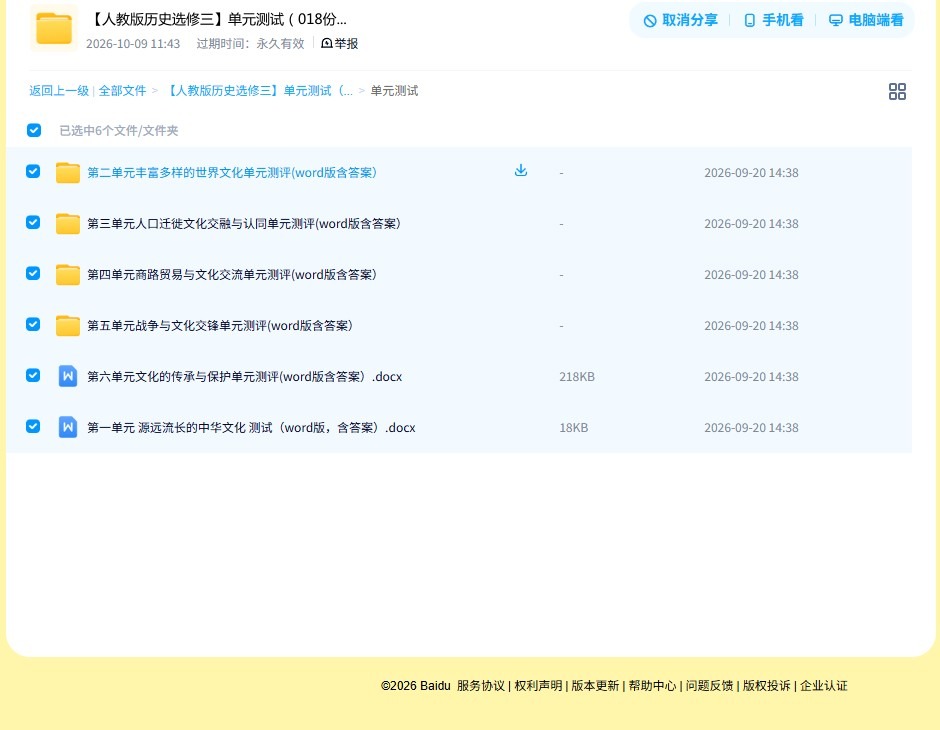Click 企业认证 footer link
This screenshot has height=730, width=940.
pyautogui.click(x=824, y=686)
